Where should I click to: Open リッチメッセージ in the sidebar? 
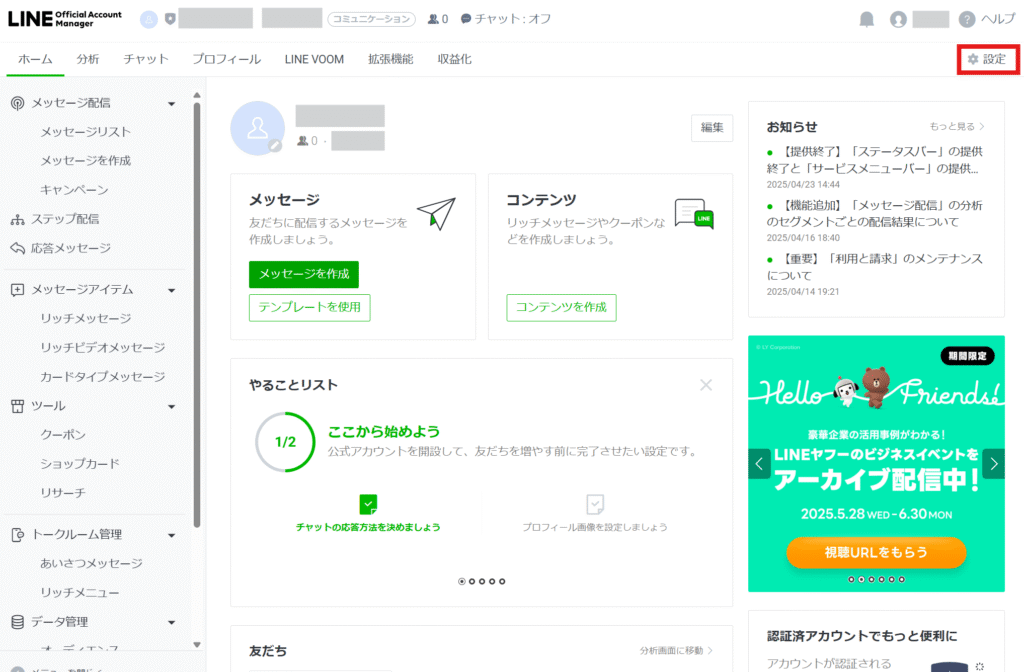pos(86,319)
